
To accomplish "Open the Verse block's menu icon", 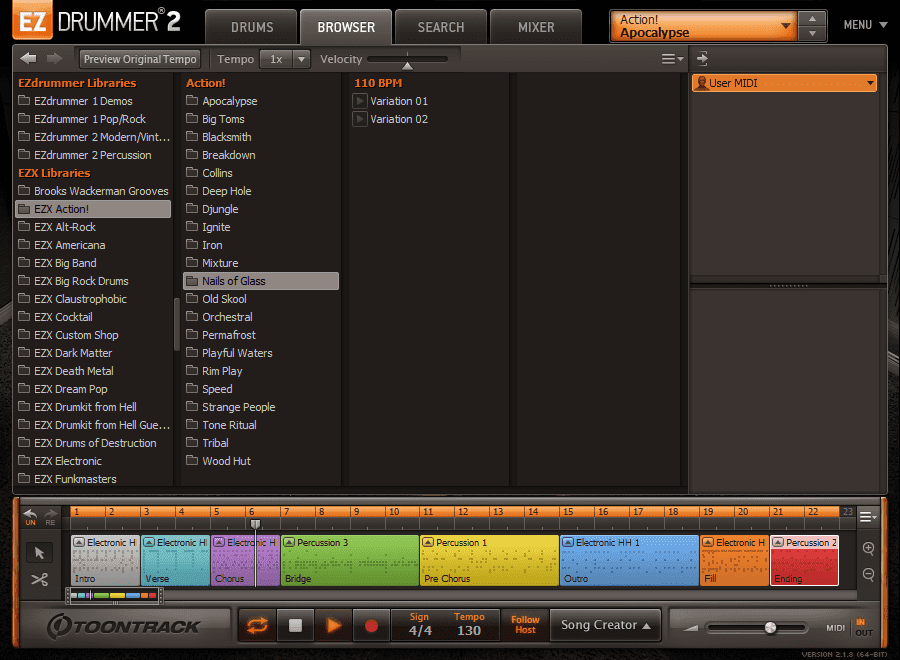I will click(149, 542).
